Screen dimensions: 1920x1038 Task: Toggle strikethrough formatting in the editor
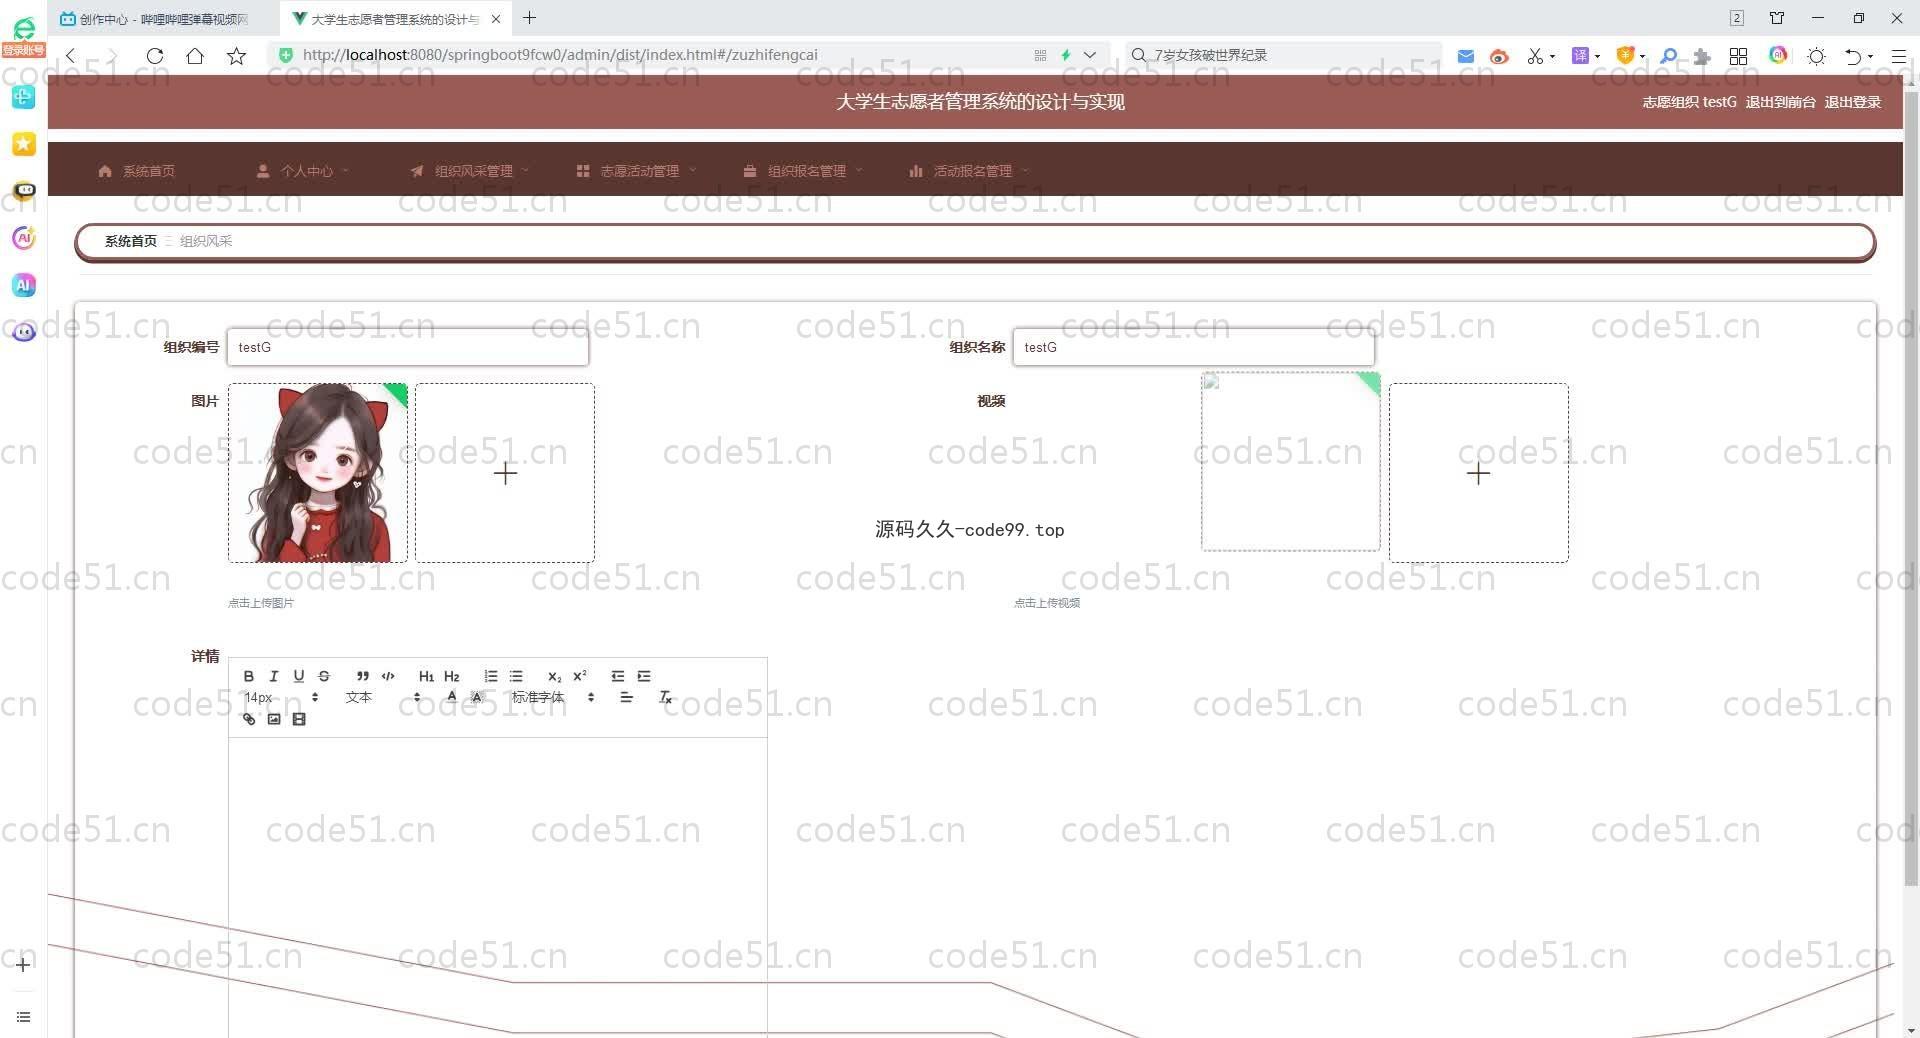[x=324, y=676]
